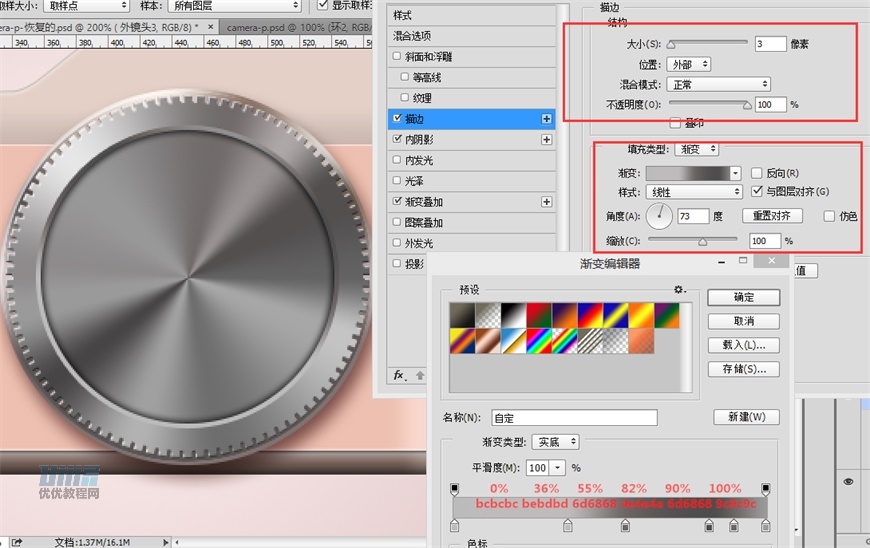The width and height of the screenshot is (870, 548).
Task: Click the plus icon beside 描边
Action: pyautogui.click(x=547, y=119)
